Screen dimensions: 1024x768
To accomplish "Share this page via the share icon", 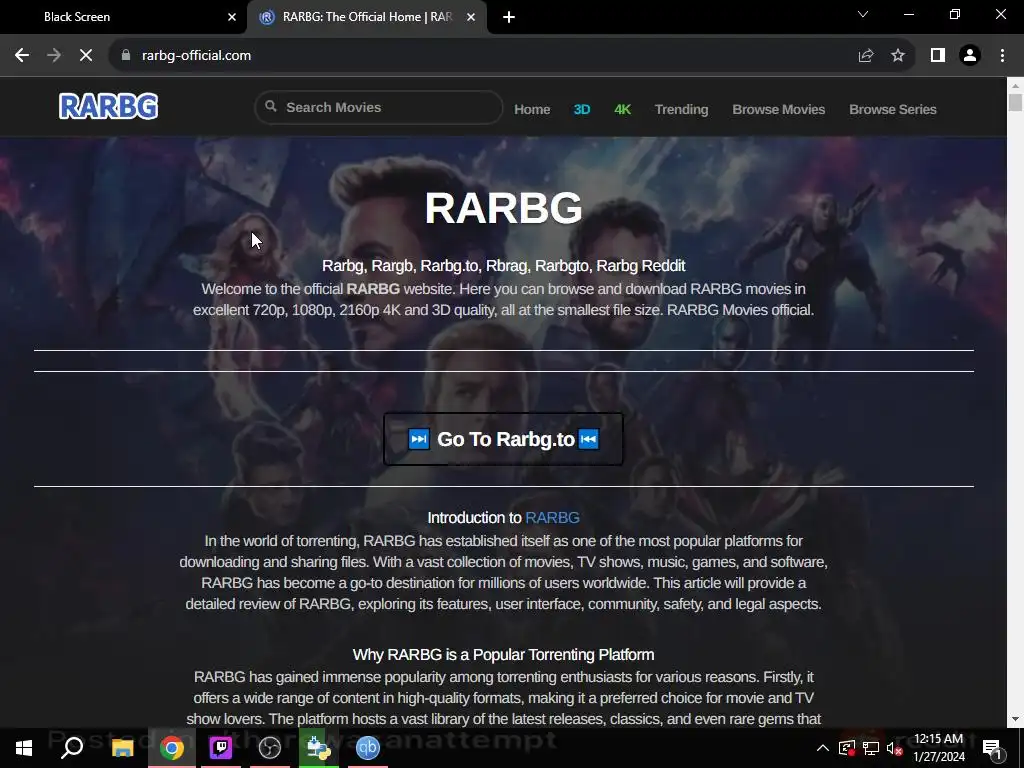I will pos(866,56).
